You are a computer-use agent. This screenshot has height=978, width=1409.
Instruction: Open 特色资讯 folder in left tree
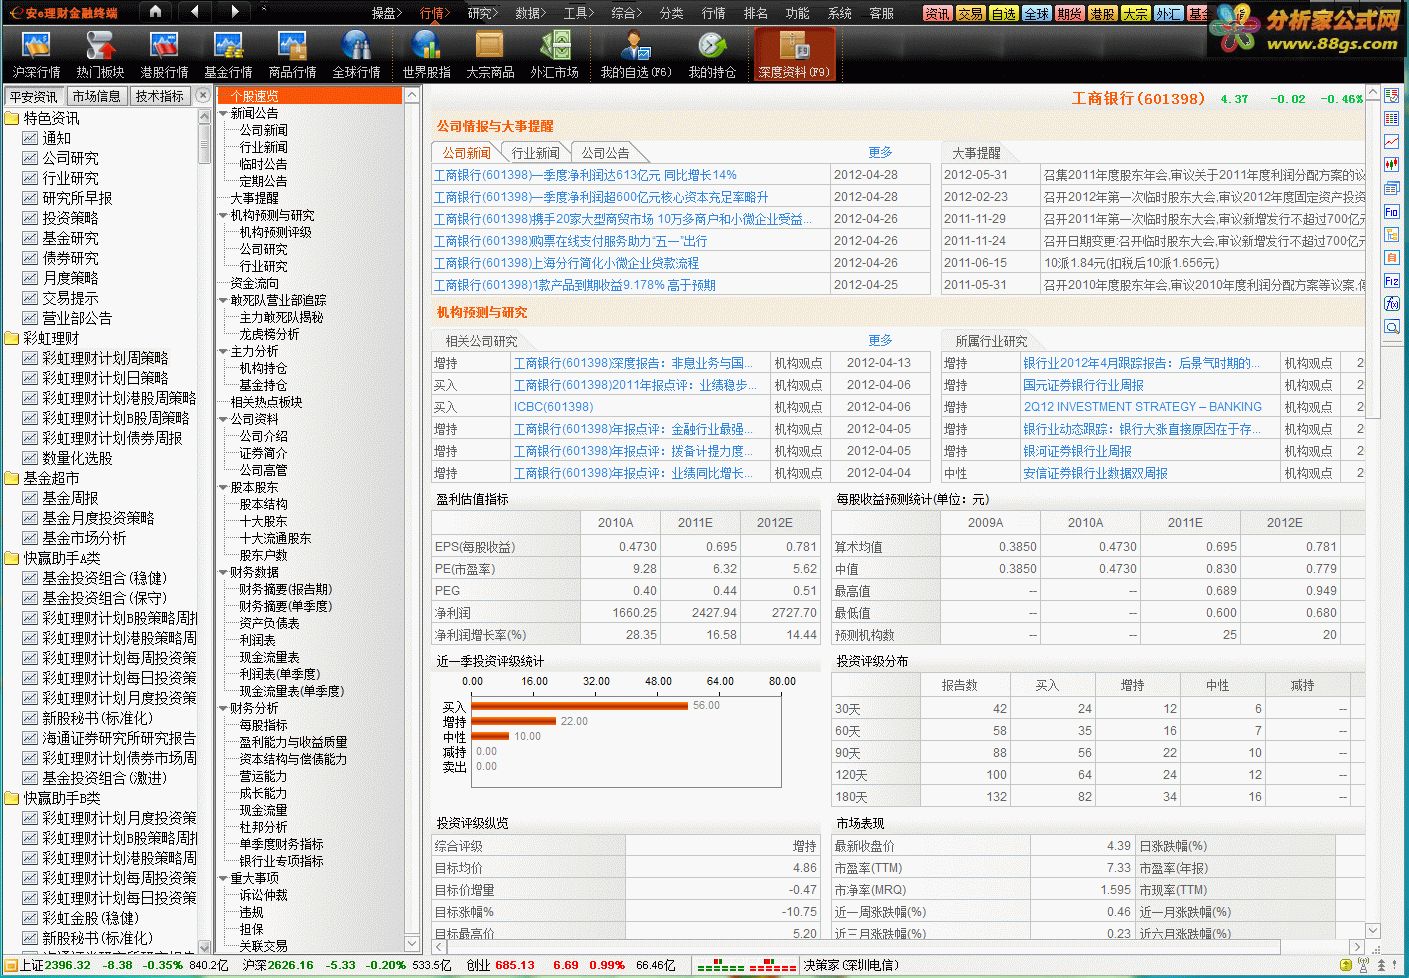(x=51, y=118)
